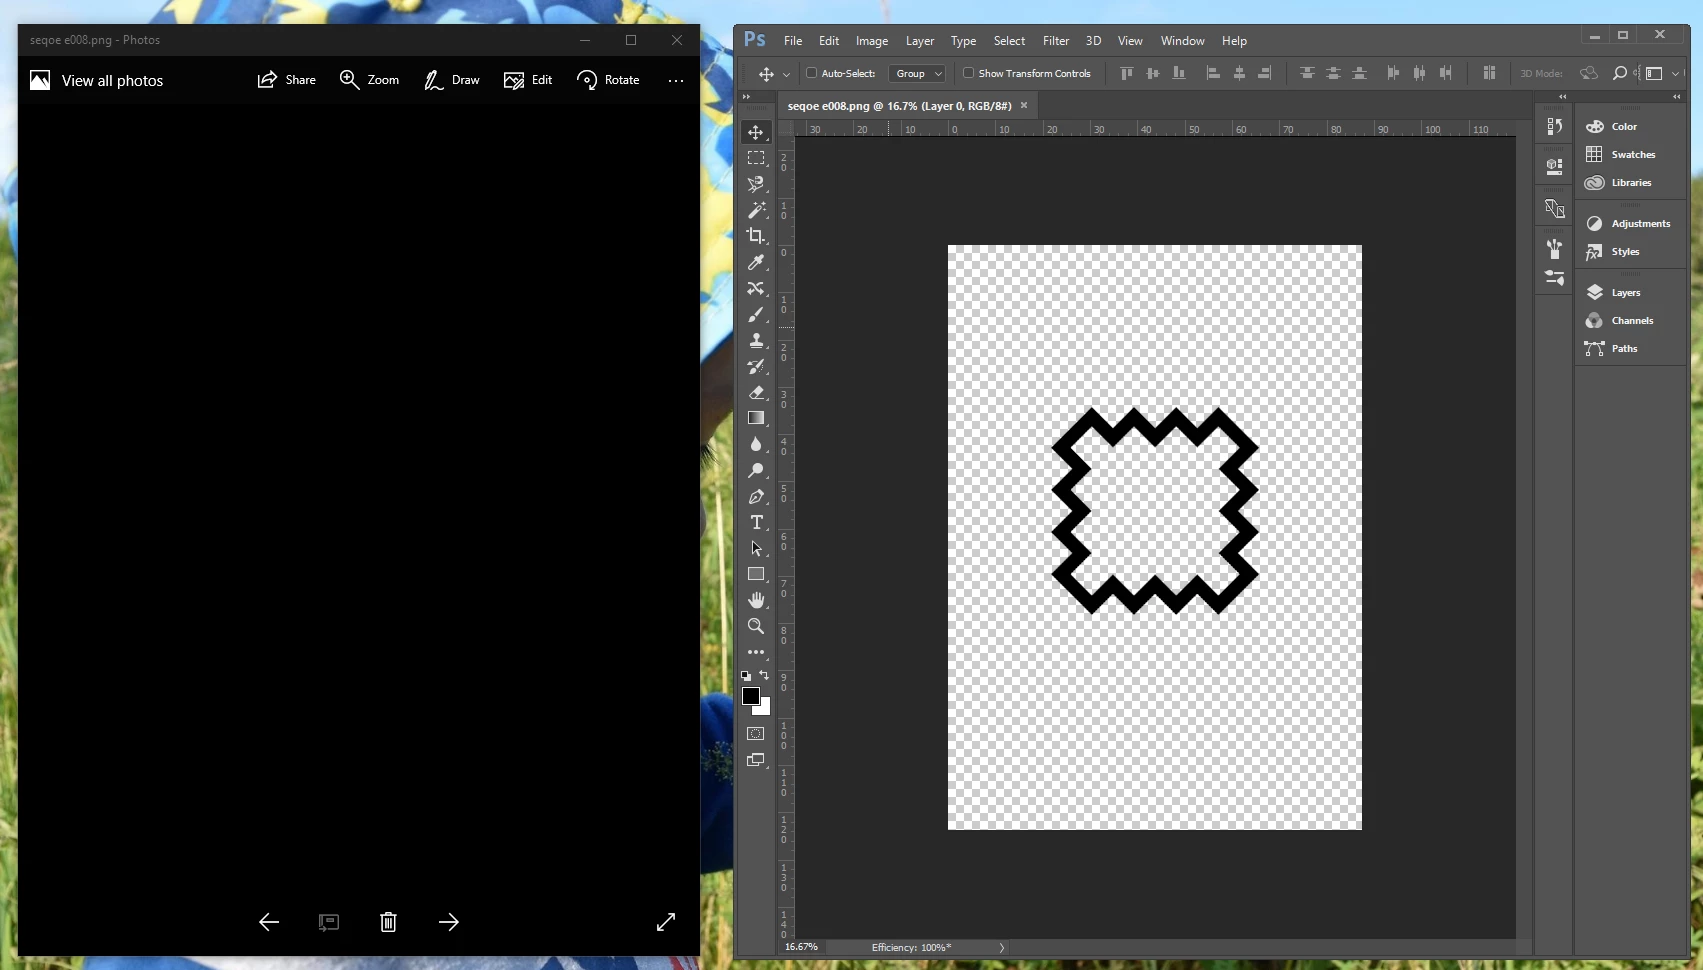
Task: Click Rotate in the Photos app
Action: (608, 80)
